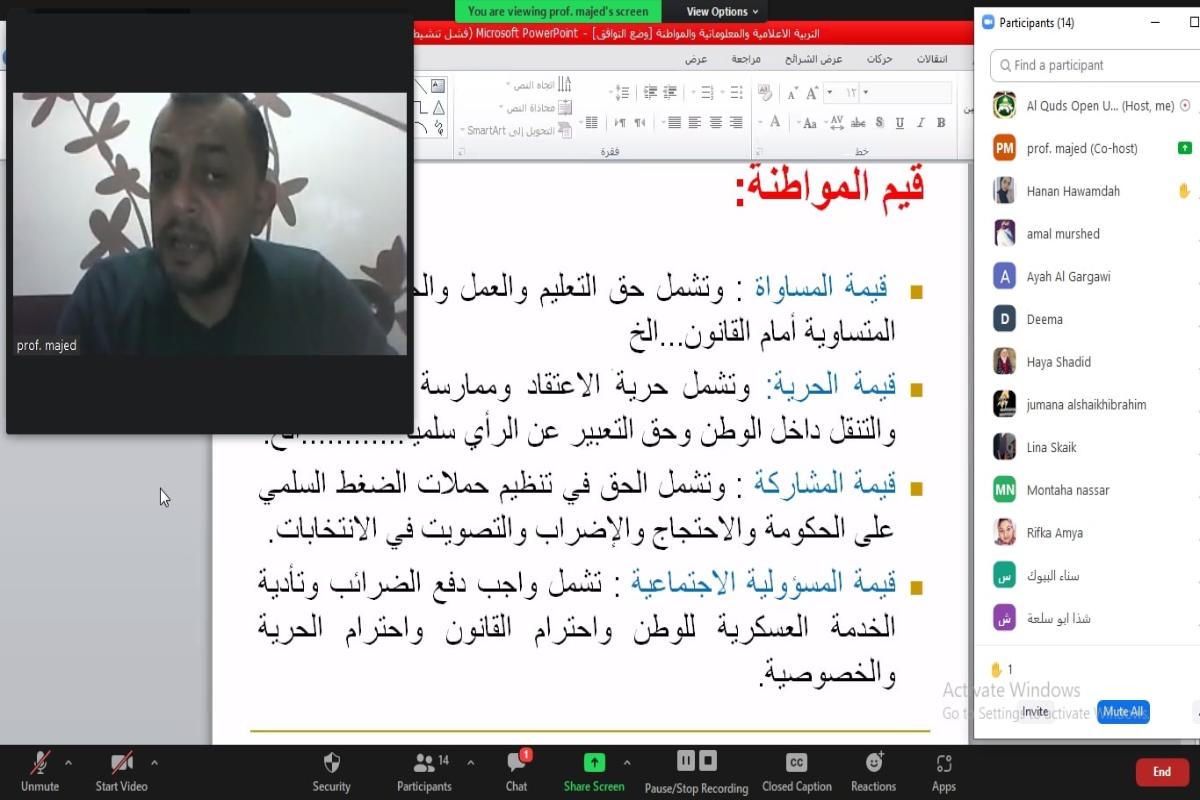The image size is (1200, 800).
Task: Open the font size dropdown
Action: coord(829,93)
